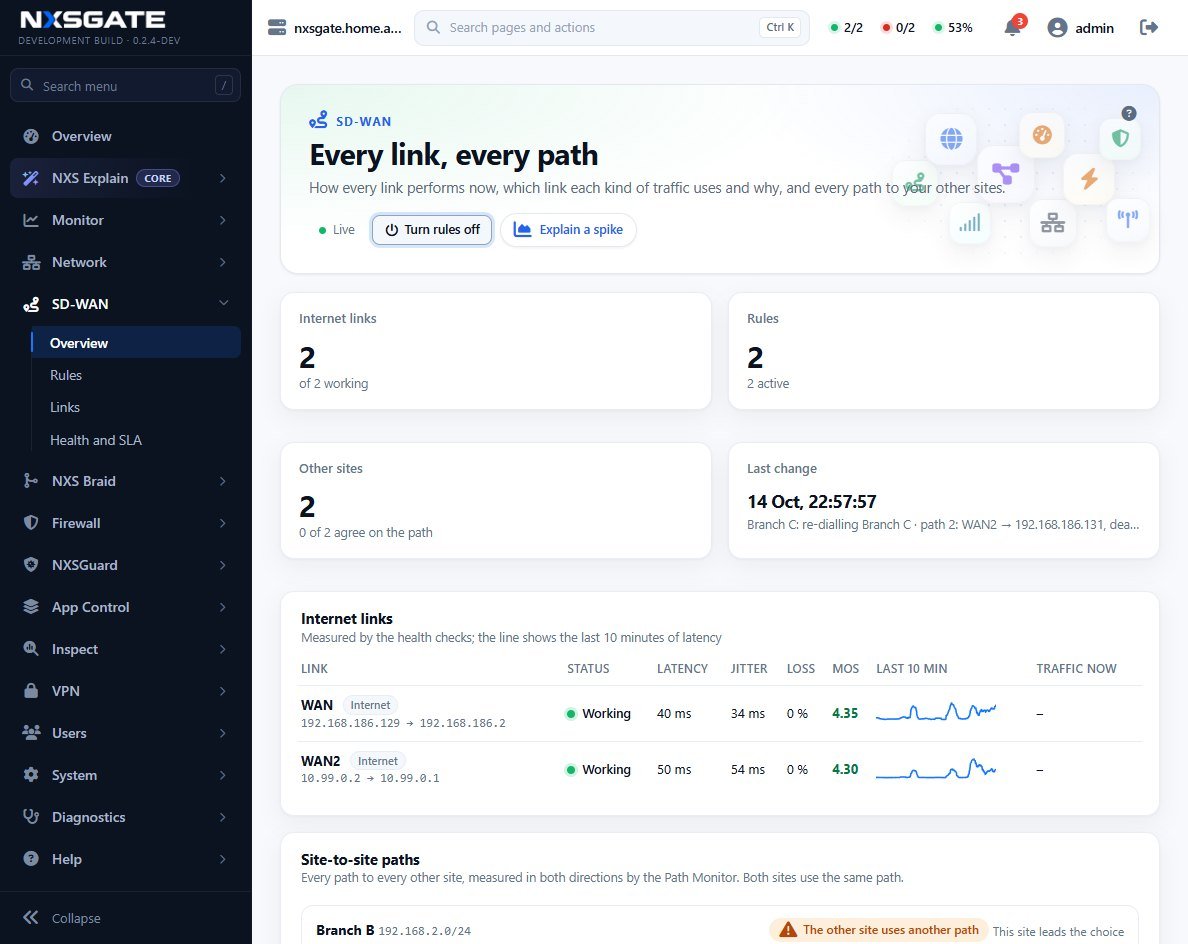Click the warning triangle on Branch B path

[x=788, y=930]
